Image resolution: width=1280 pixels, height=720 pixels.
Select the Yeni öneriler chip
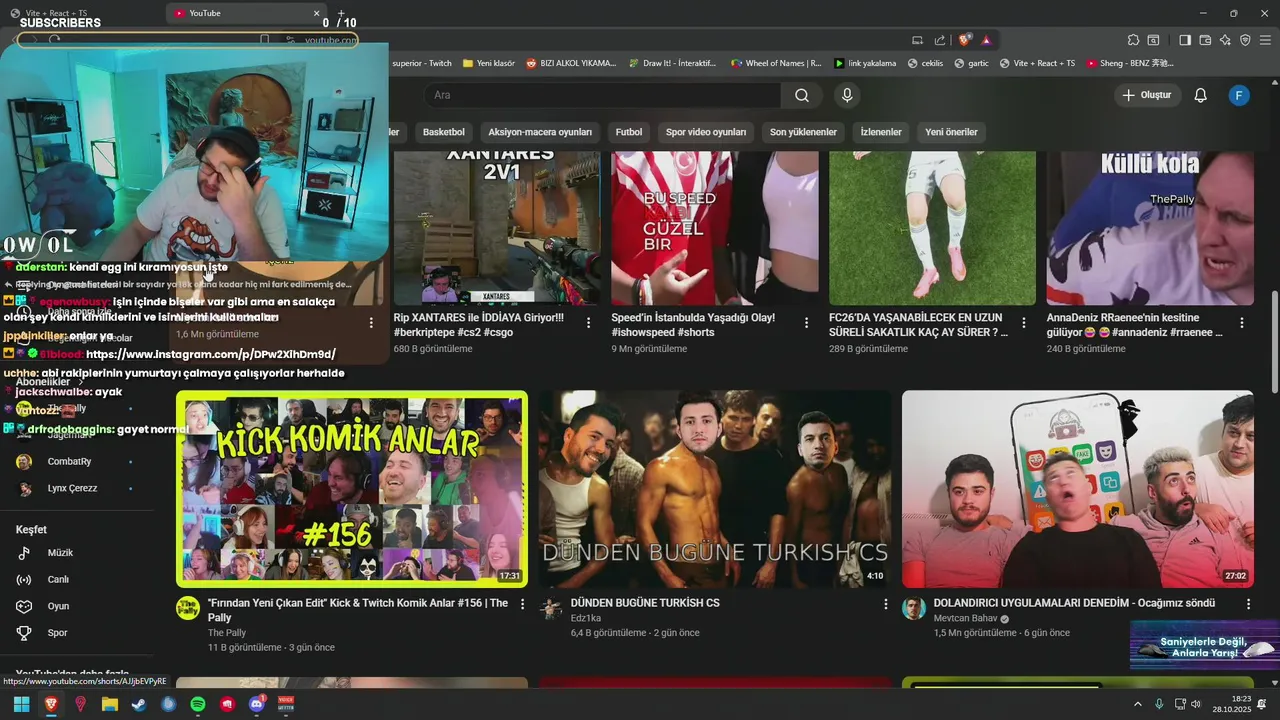(951, 132)
